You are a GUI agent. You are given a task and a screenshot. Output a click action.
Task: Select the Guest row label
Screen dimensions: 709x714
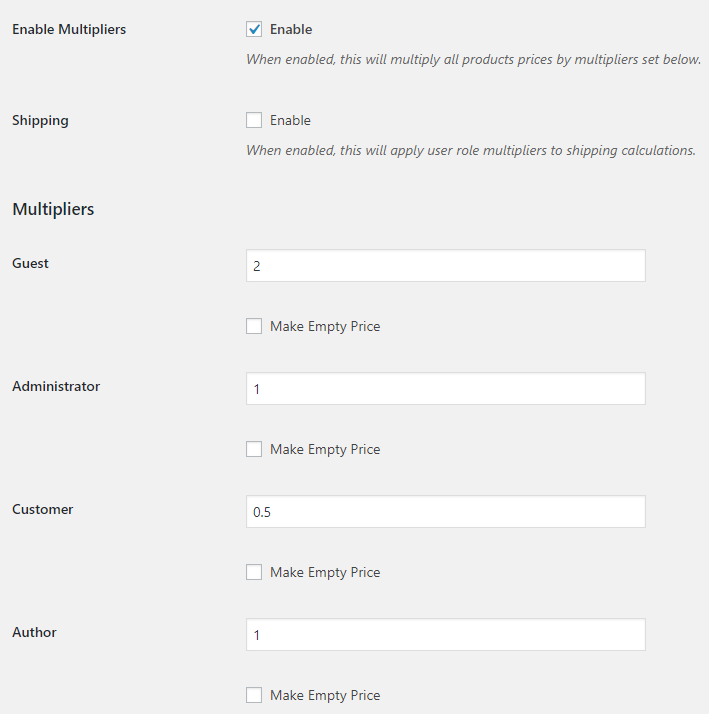pyautogui.click(x=30, y=263)
